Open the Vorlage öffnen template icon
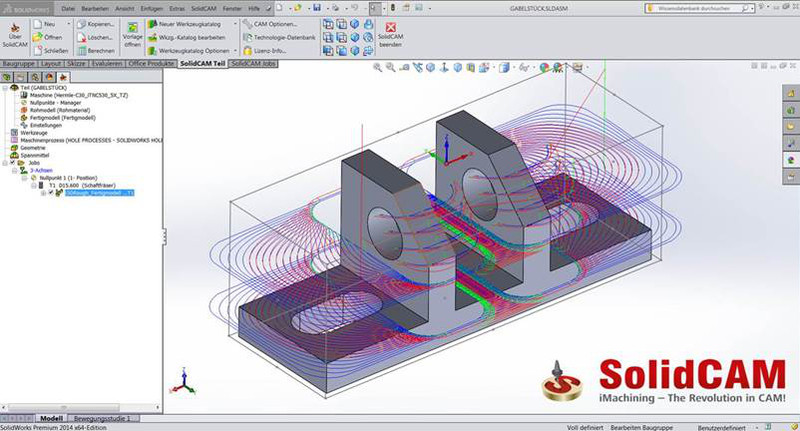Viewport: 800px width, 431px height. 133,28
